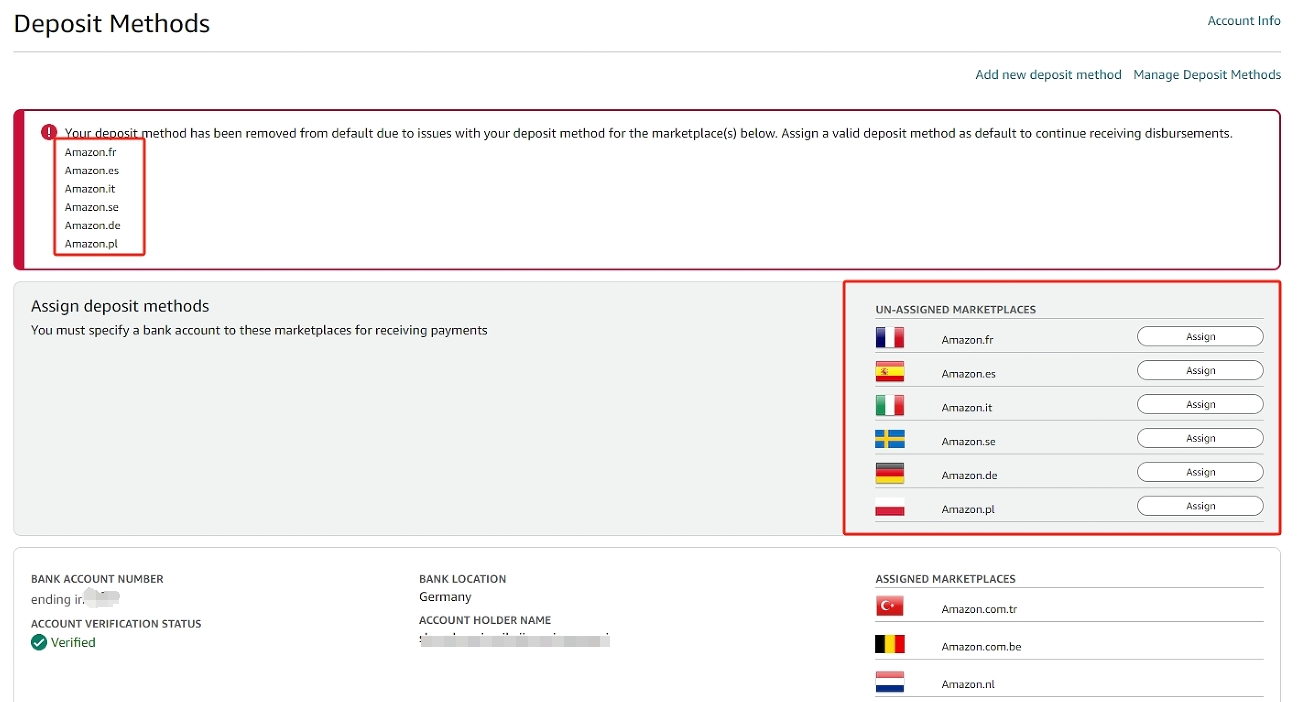Image resolution: width=1309 pixels, height=702 pixels.
Task: Click the BANK ACCOUNT NUMBER label
Action: pos(97,579)
